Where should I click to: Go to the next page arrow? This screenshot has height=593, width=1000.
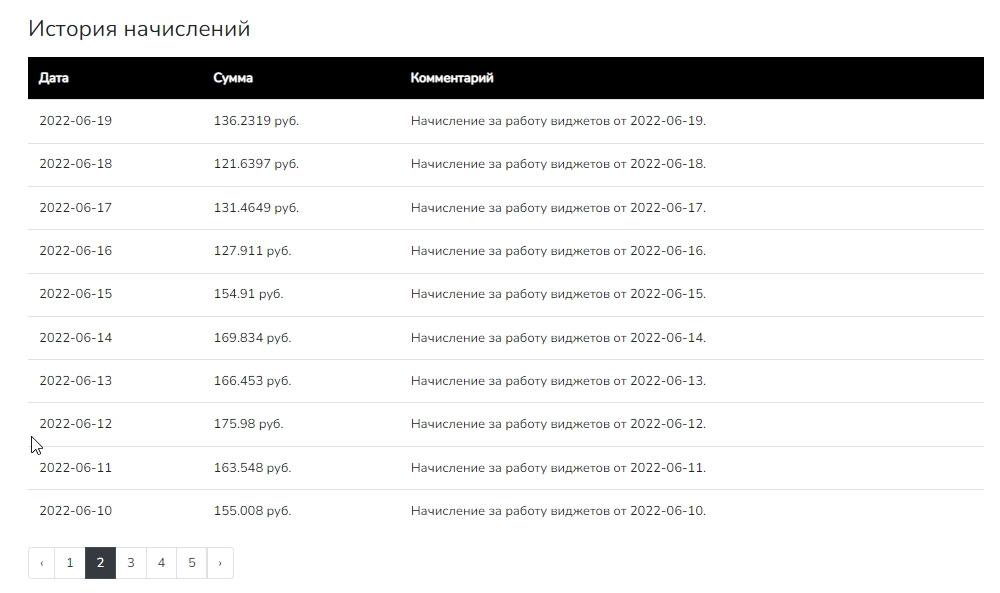pyautogui.click(x=220, y=563)
